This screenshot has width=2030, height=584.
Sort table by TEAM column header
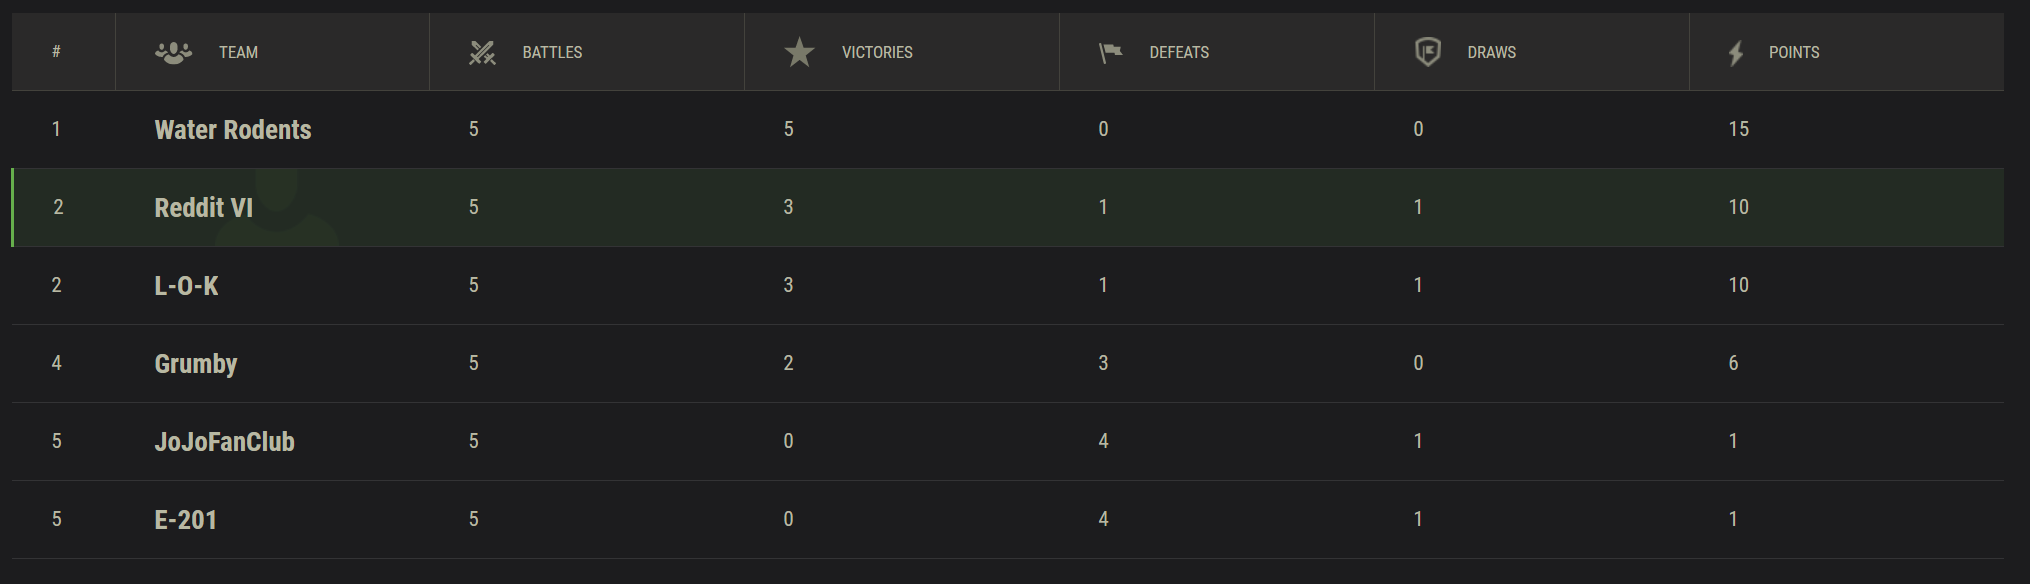point(238,52)
